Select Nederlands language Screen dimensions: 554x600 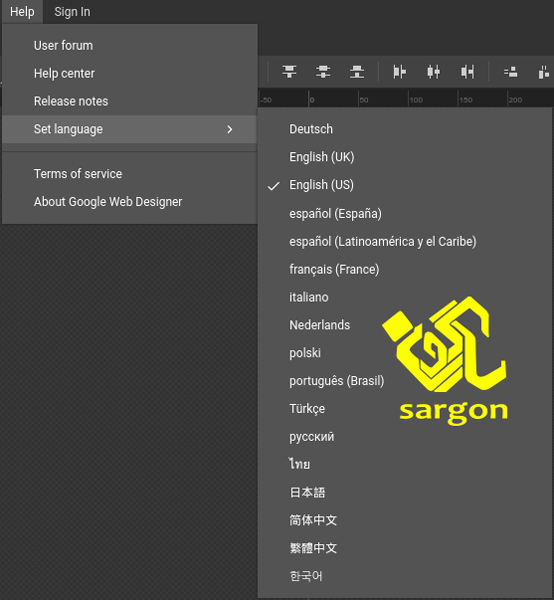405,325
